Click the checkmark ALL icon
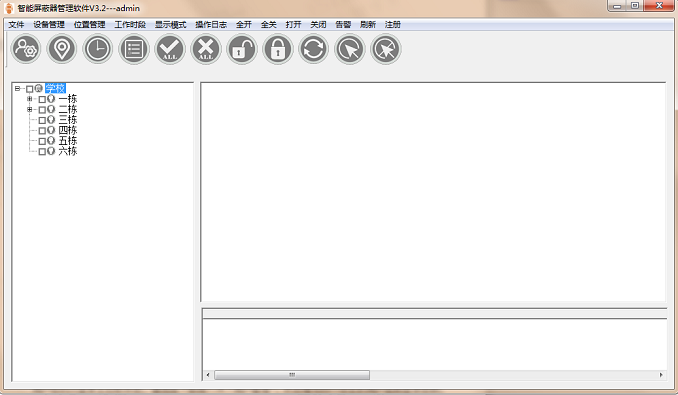 coord(170,49)
